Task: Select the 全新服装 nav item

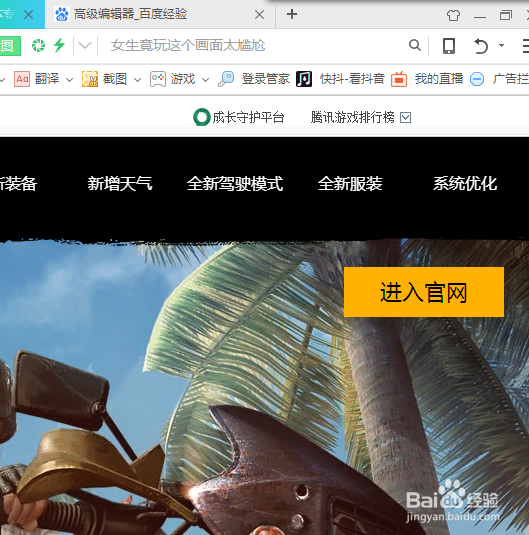Action: (x=350, y=184)
